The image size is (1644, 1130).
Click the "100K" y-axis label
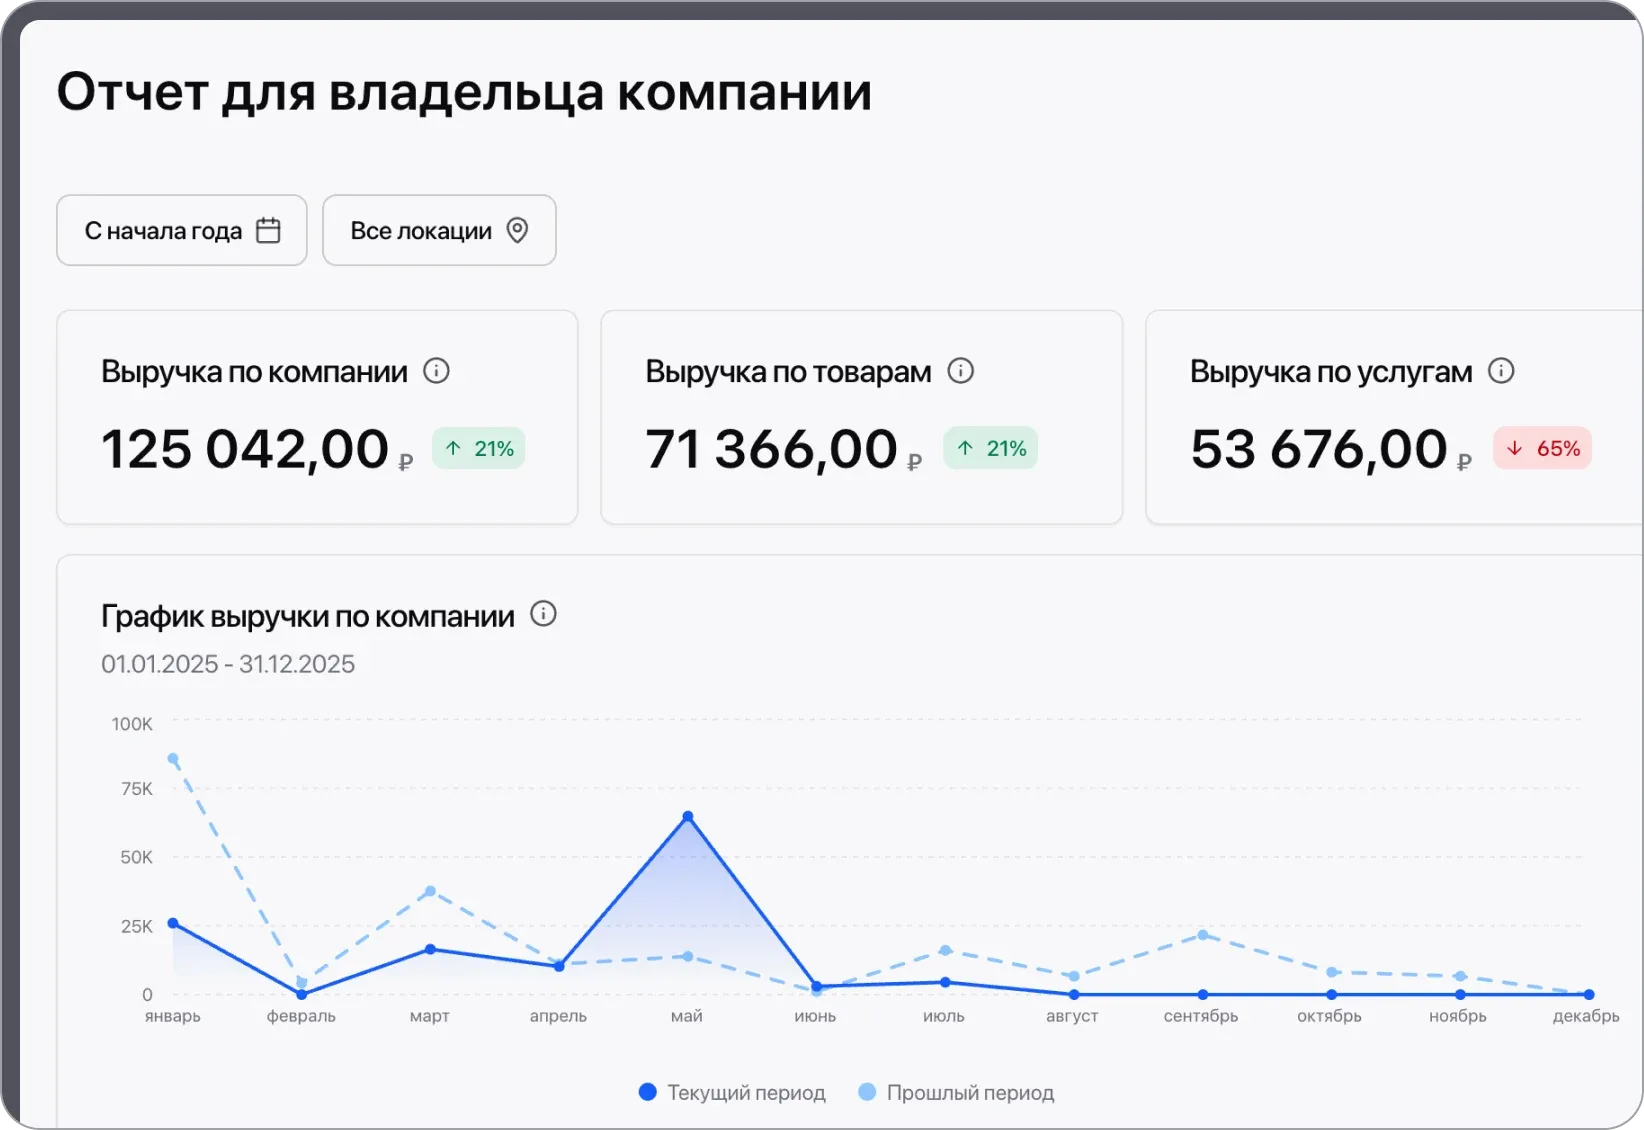click(x=132, y=724)
